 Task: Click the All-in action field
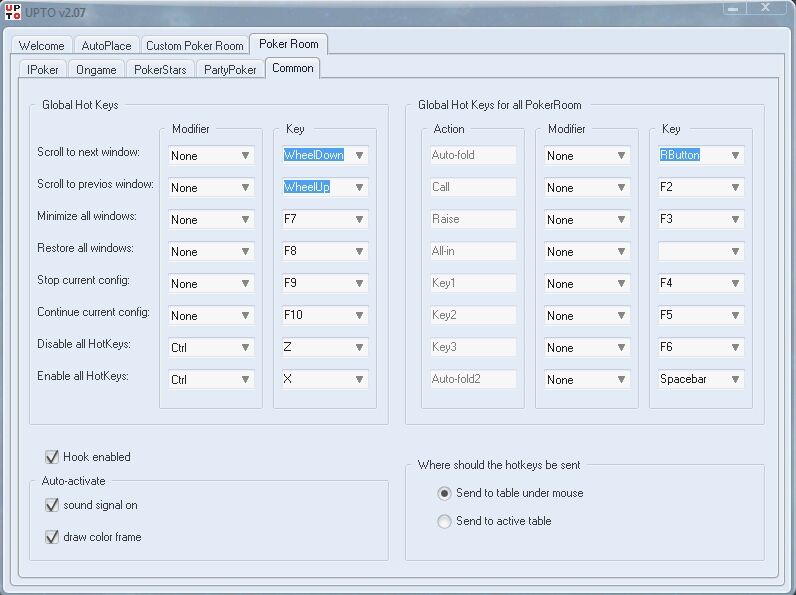pyautogui.click(x=473, y=251)
